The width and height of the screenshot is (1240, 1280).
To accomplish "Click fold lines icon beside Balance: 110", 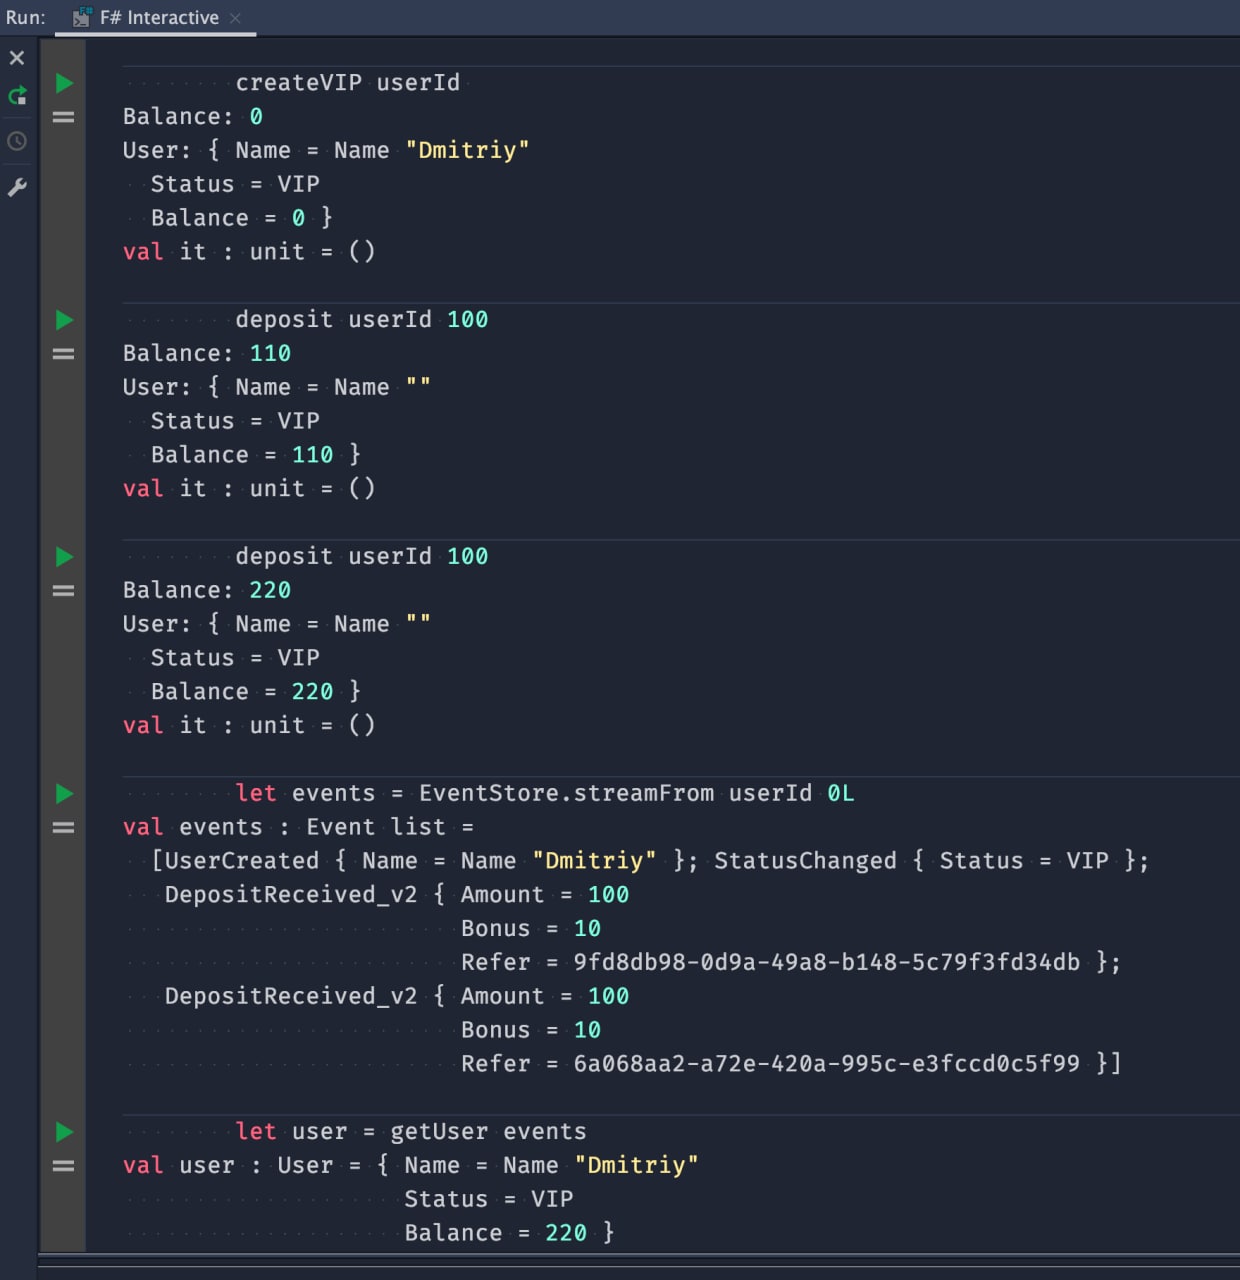I will click(x=63, y=354).
